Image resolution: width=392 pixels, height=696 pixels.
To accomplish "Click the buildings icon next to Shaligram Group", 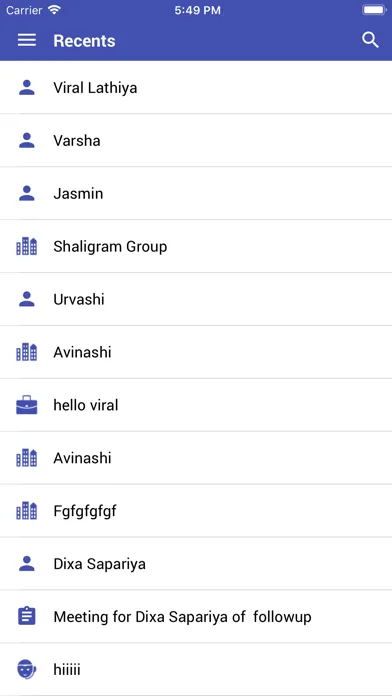I will tap(27, 246).
